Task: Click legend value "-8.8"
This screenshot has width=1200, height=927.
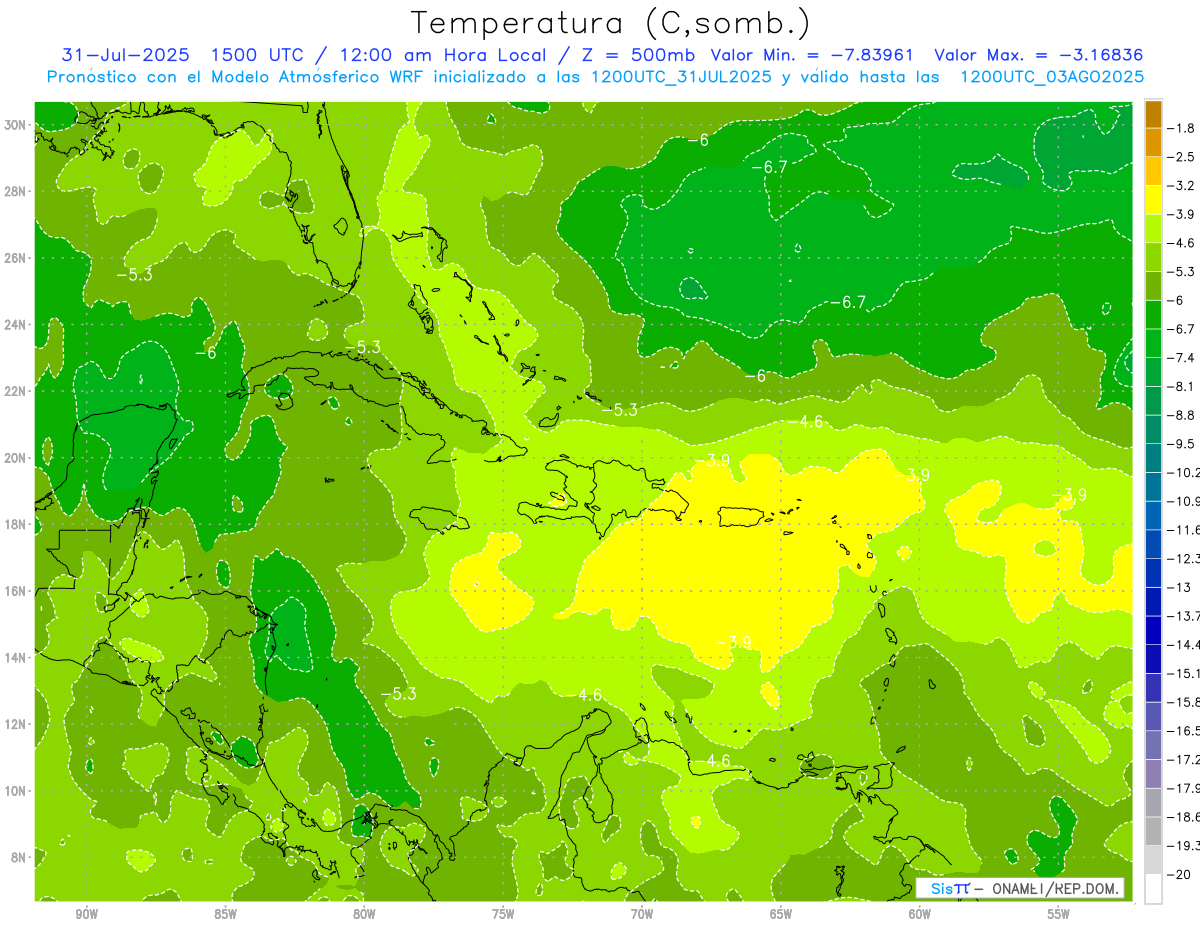Action: (x=1182, y=415)
